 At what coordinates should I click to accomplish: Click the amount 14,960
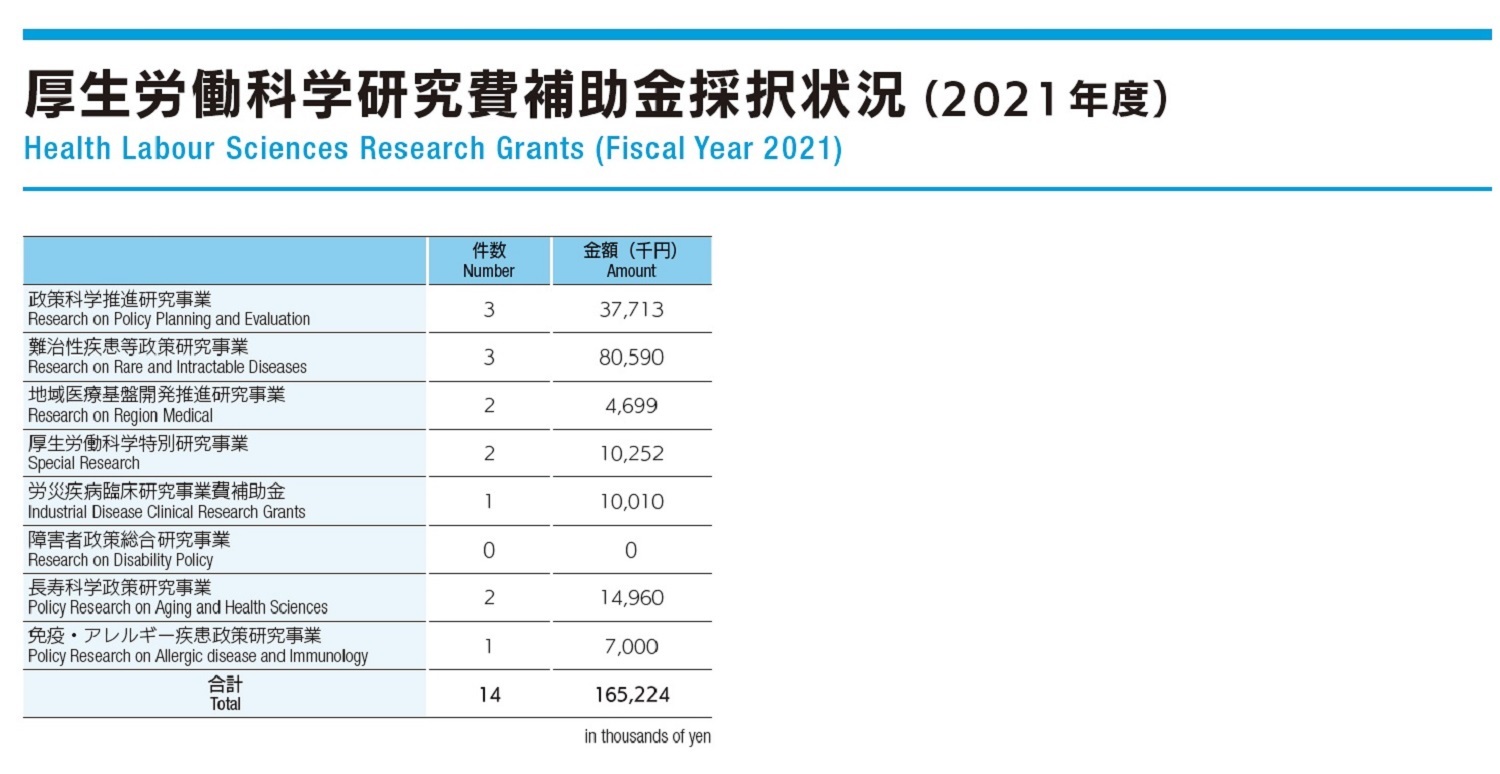point(631,598)
